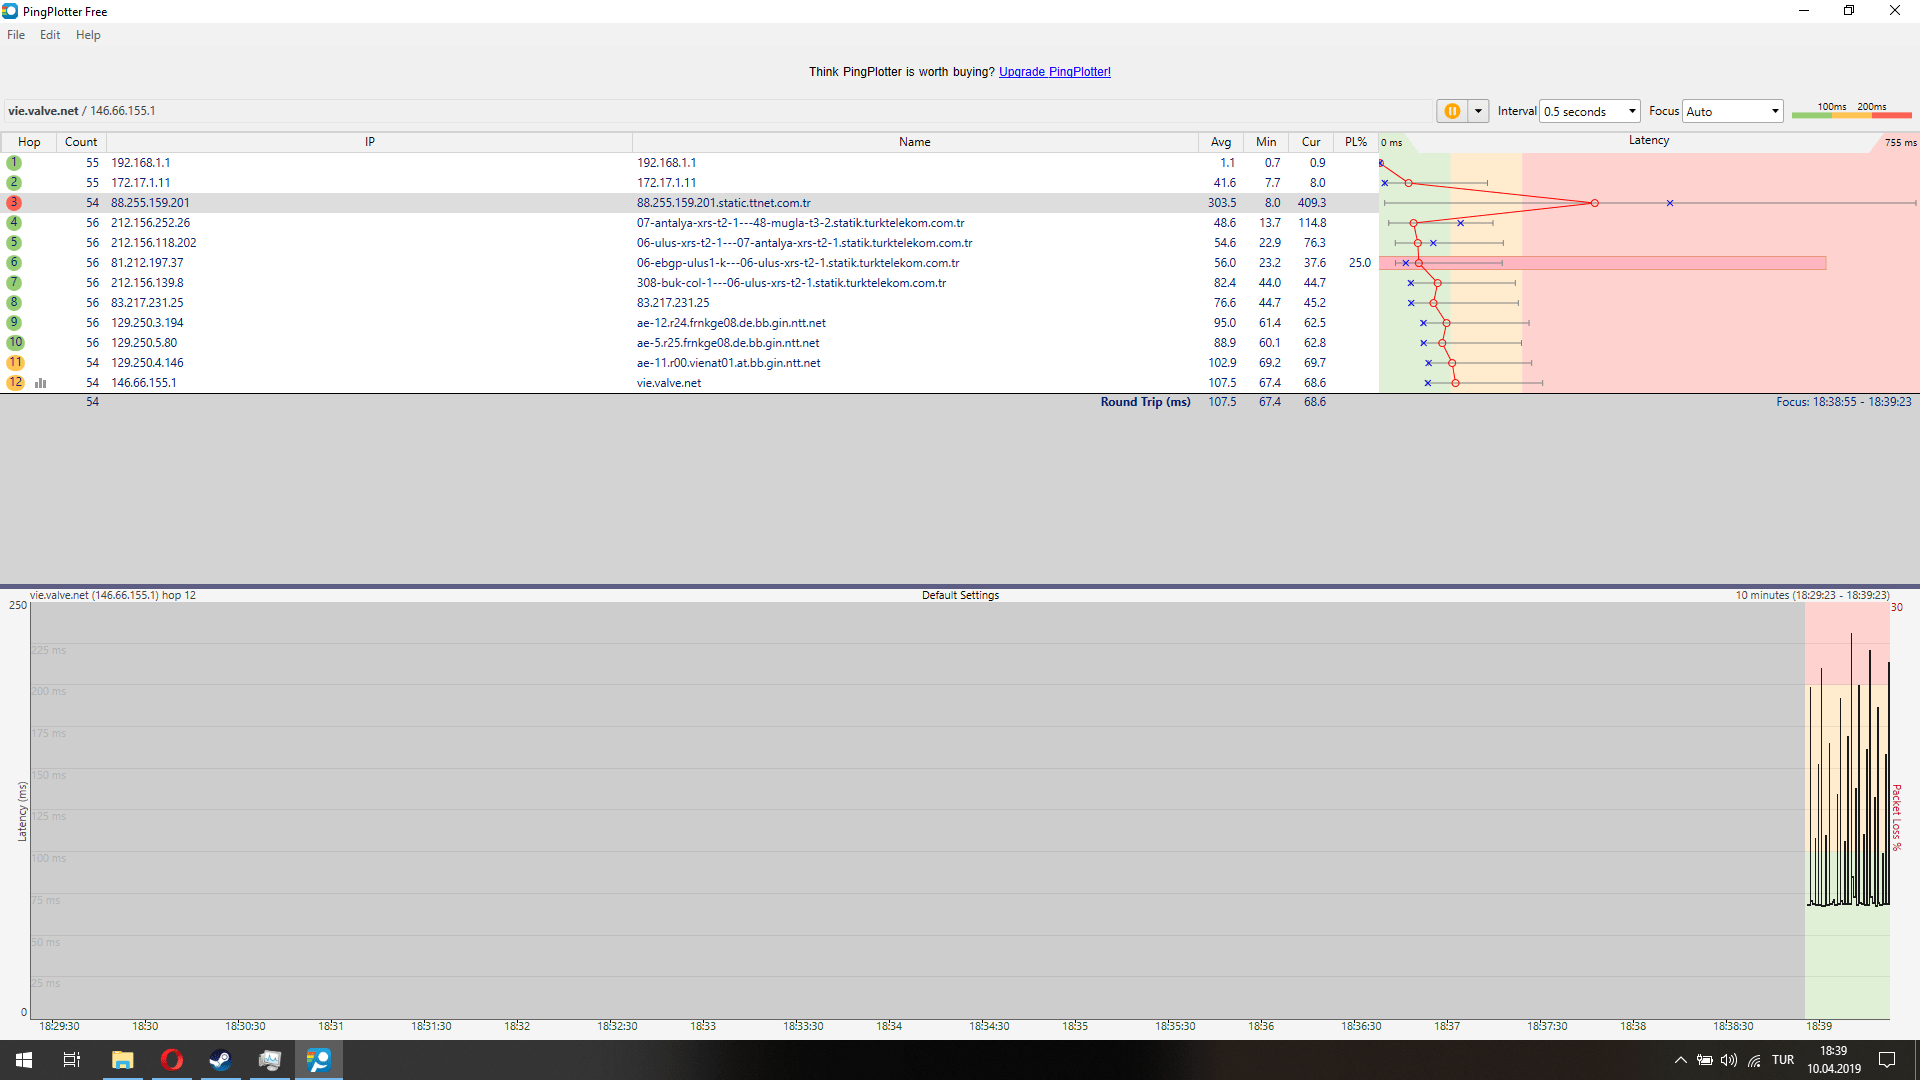
Task: Click the PL% column header
Action: (1355, 142)
